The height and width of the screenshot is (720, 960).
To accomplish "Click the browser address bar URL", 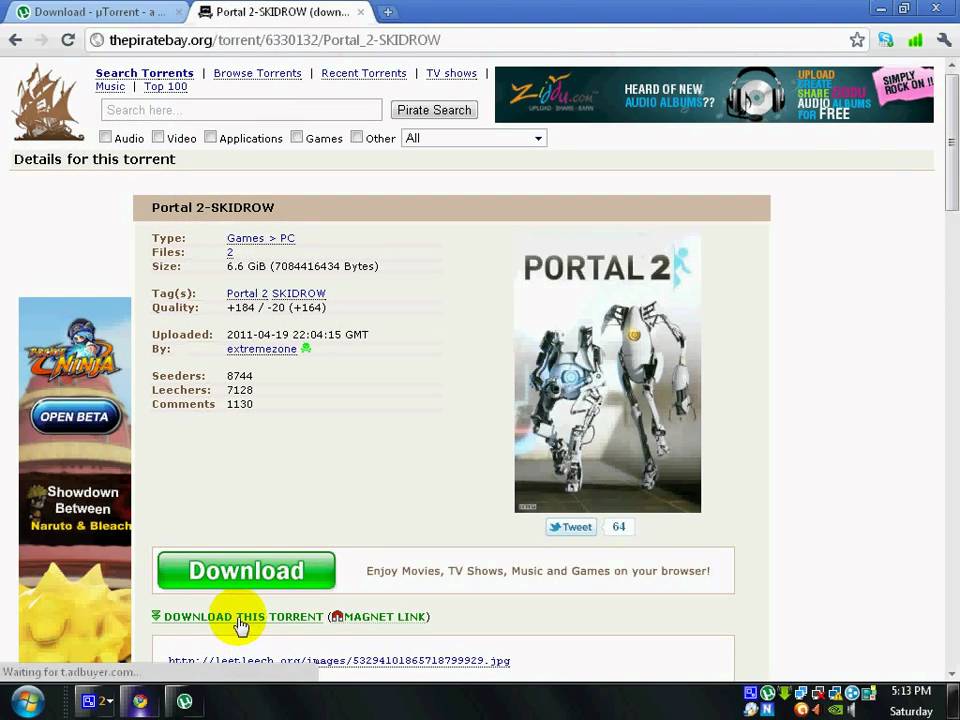I will click(x=274, y=40).
